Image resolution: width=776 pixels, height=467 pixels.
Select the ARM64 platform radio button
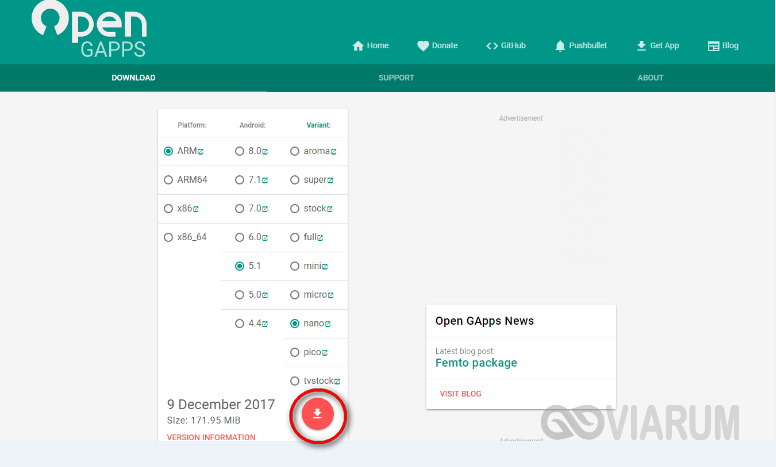tap(168, 180)
